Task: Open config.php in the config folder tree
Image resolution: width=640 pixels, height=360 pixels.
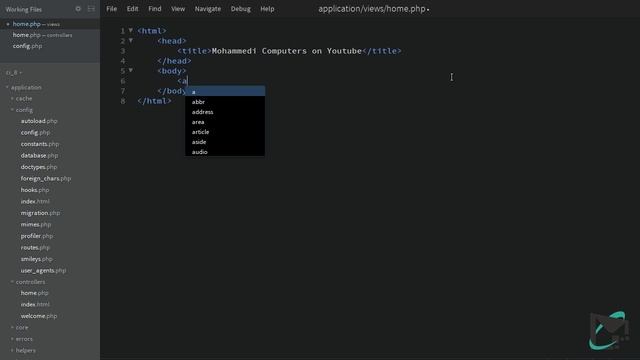Action: tap(35, 133)
